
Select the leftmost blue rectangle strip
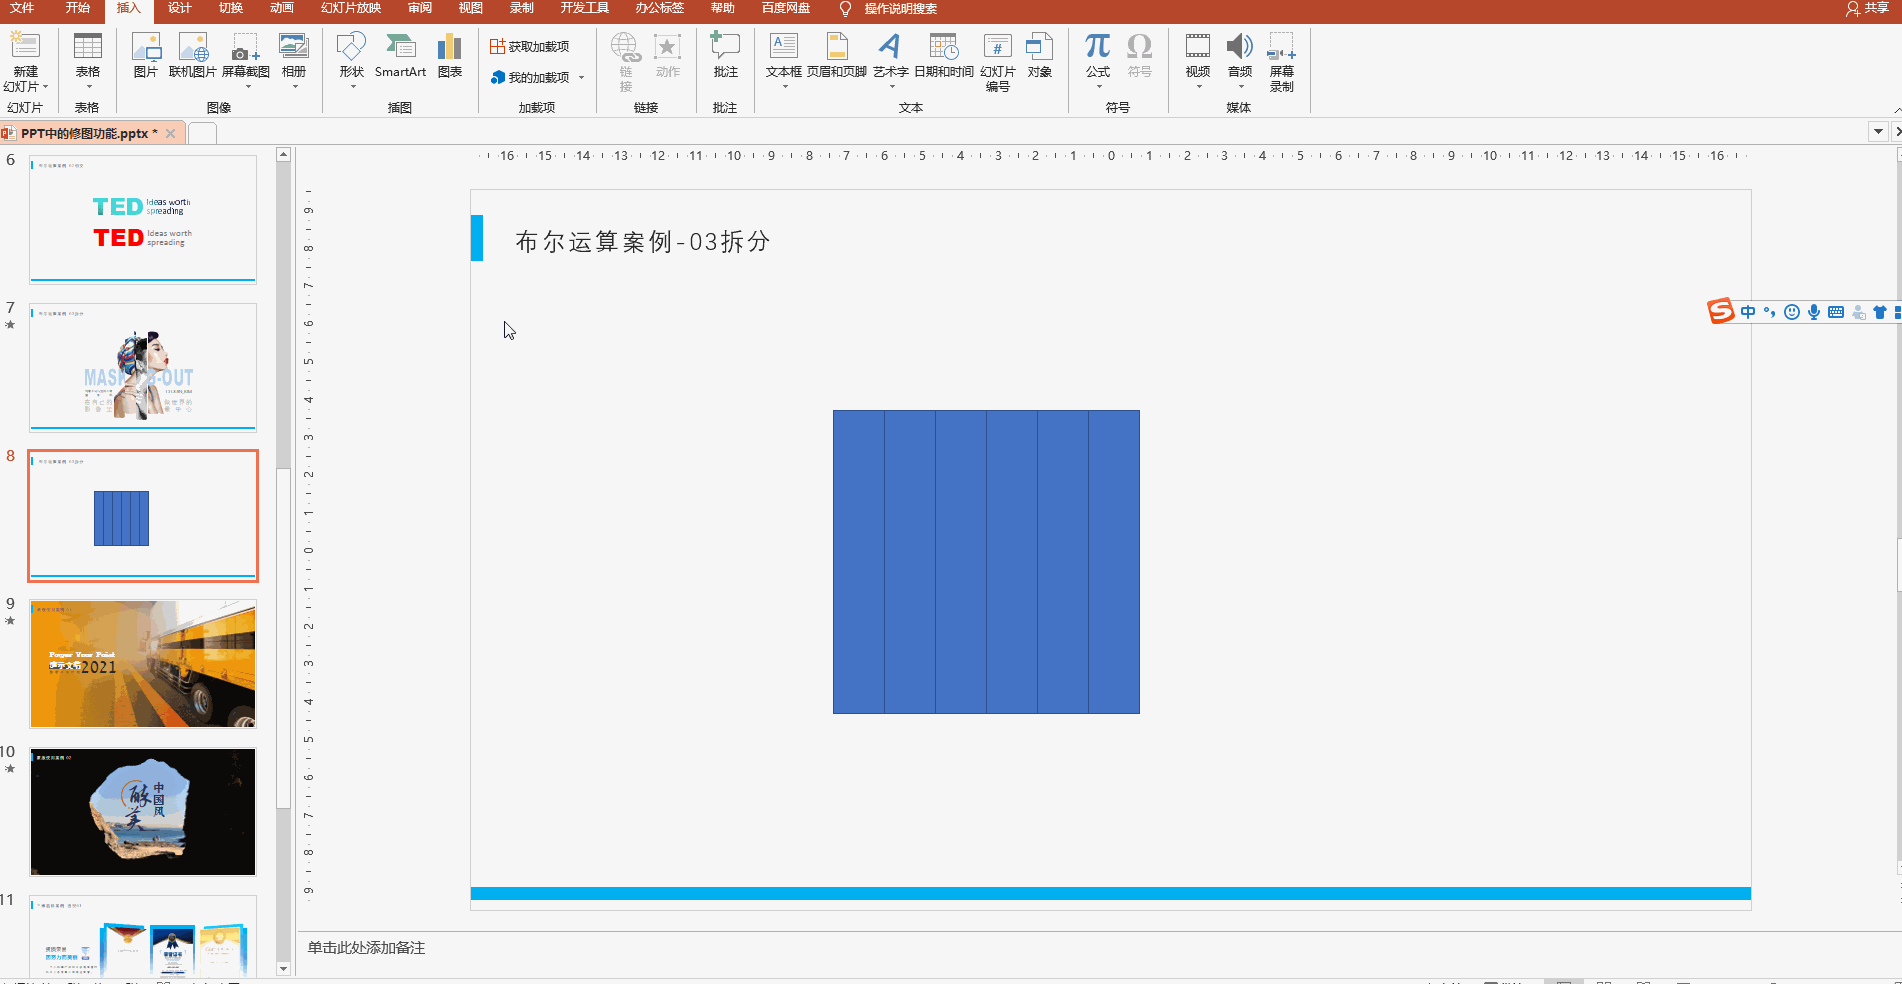coord(859,562)
